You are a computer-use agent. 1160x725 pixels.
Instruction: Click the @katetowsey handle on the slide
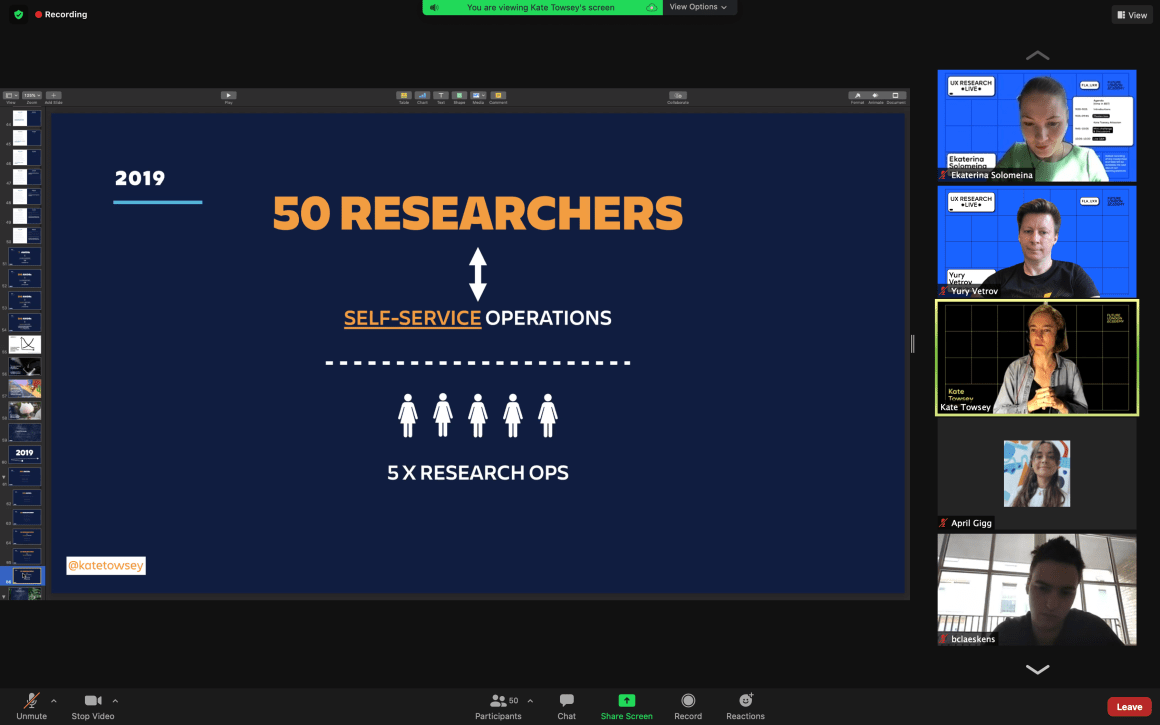[106, 565]
